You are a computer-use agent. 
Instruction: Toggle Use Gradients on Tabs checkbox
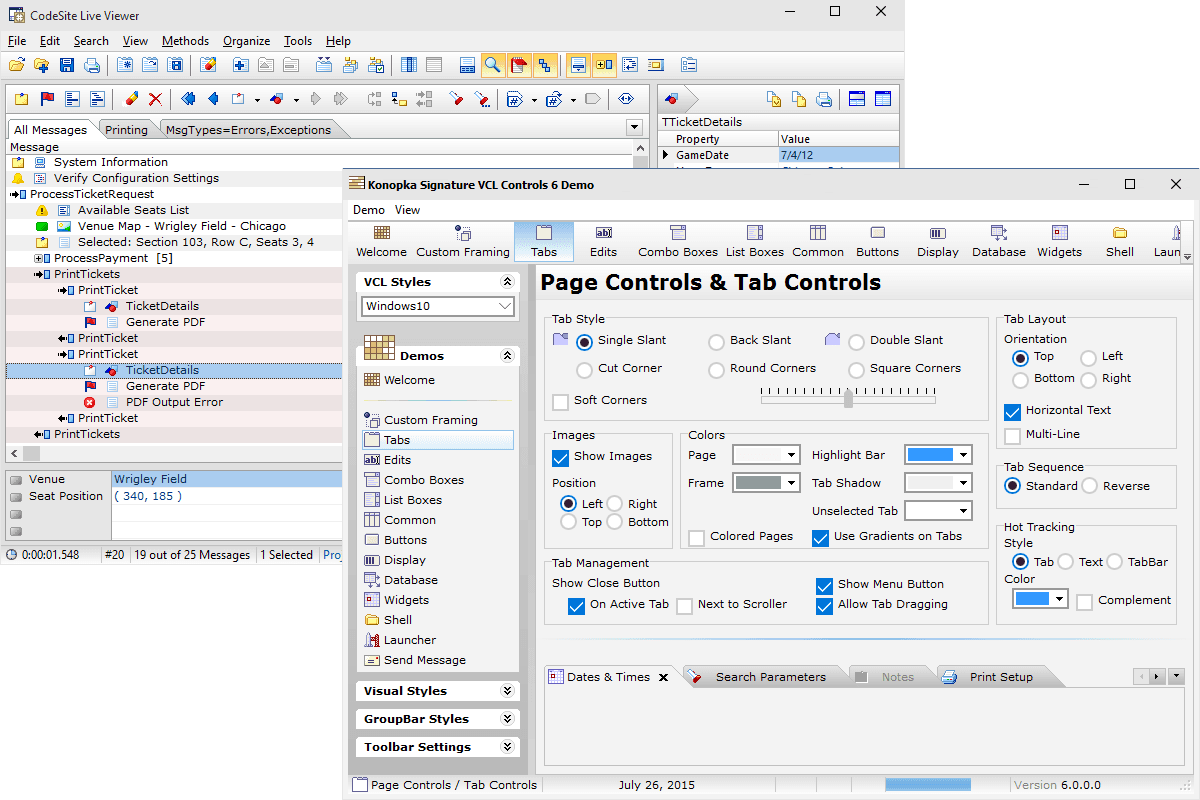click(x=821, y=537)
